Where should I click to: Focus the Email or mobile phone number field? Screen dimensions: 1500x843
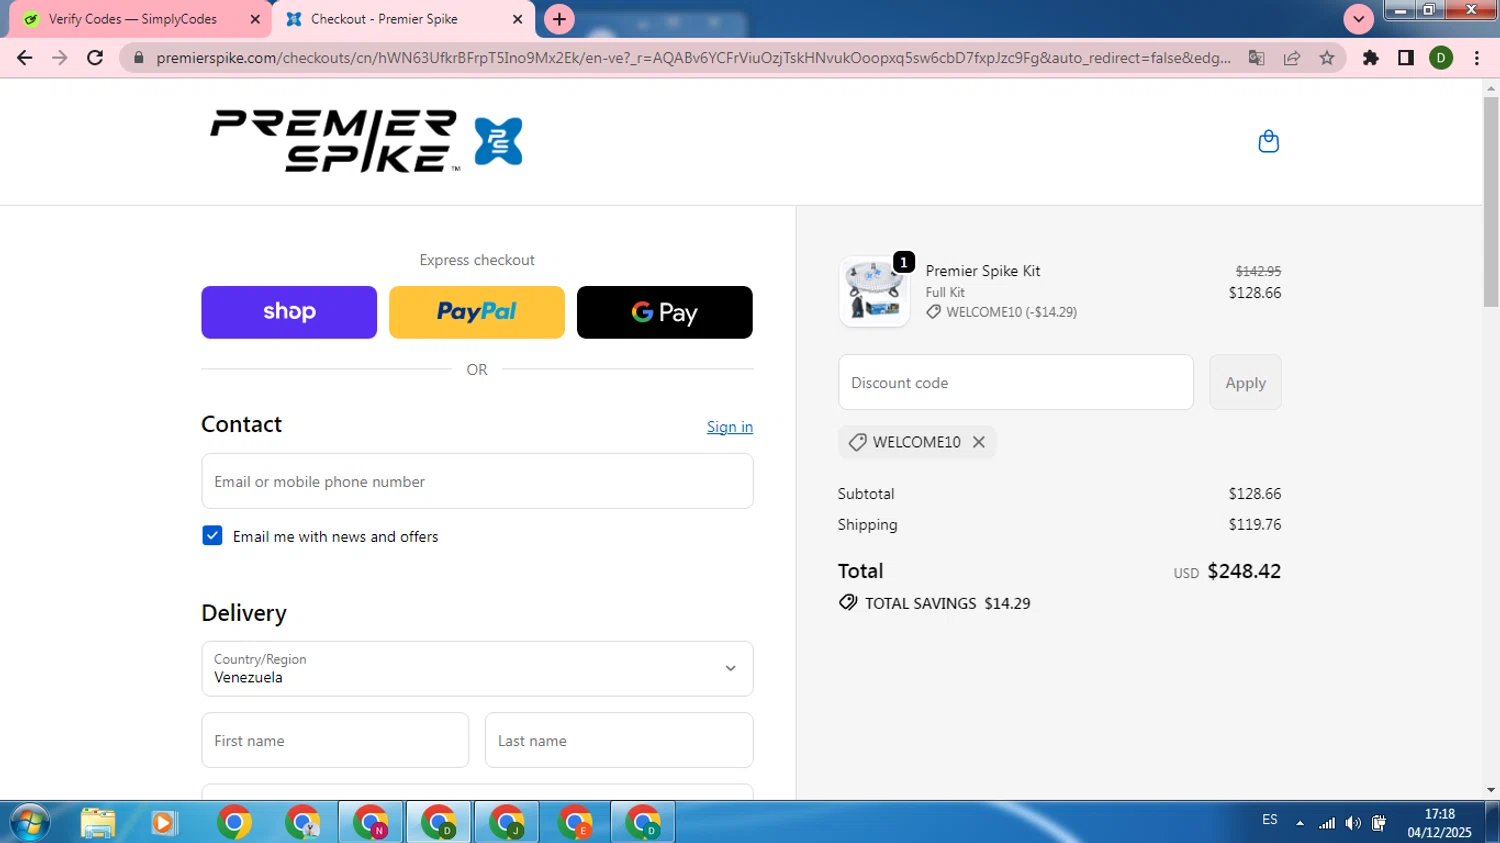click(477, 481)
